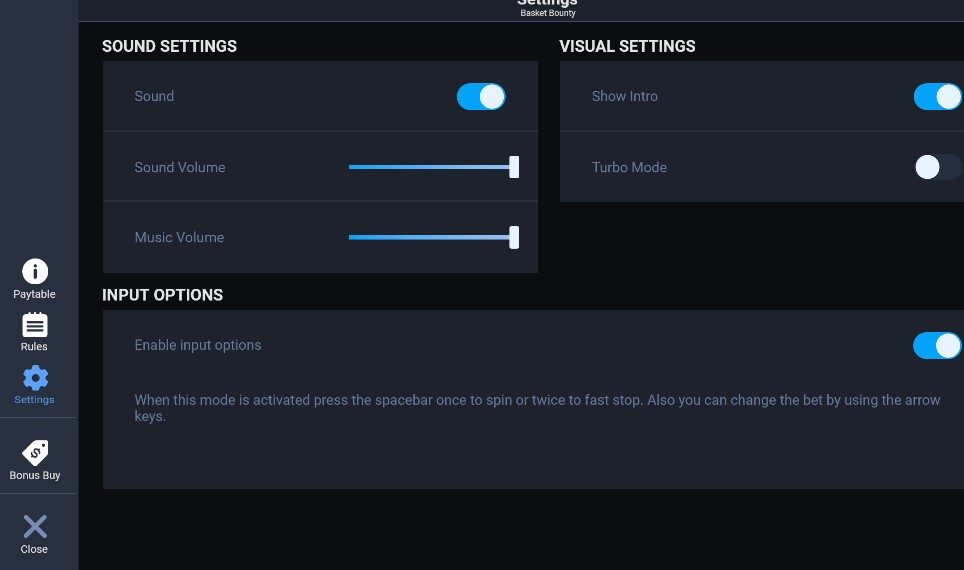Select the INPUT OPTIONS heading

[x=162, y=295]
